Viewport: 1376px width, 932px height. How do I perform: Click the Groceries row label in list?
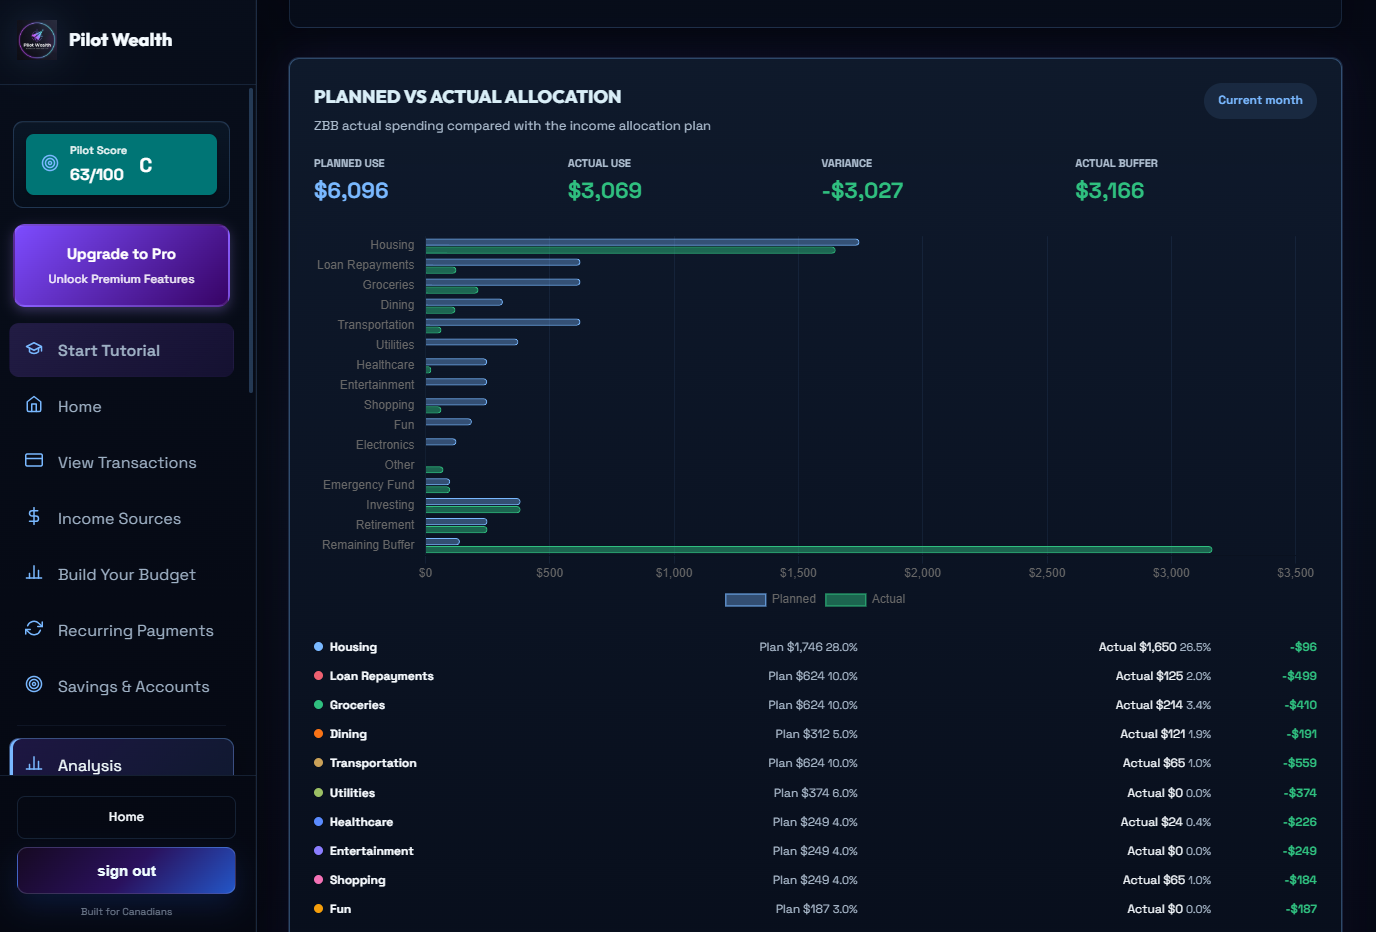click(357, 705)
